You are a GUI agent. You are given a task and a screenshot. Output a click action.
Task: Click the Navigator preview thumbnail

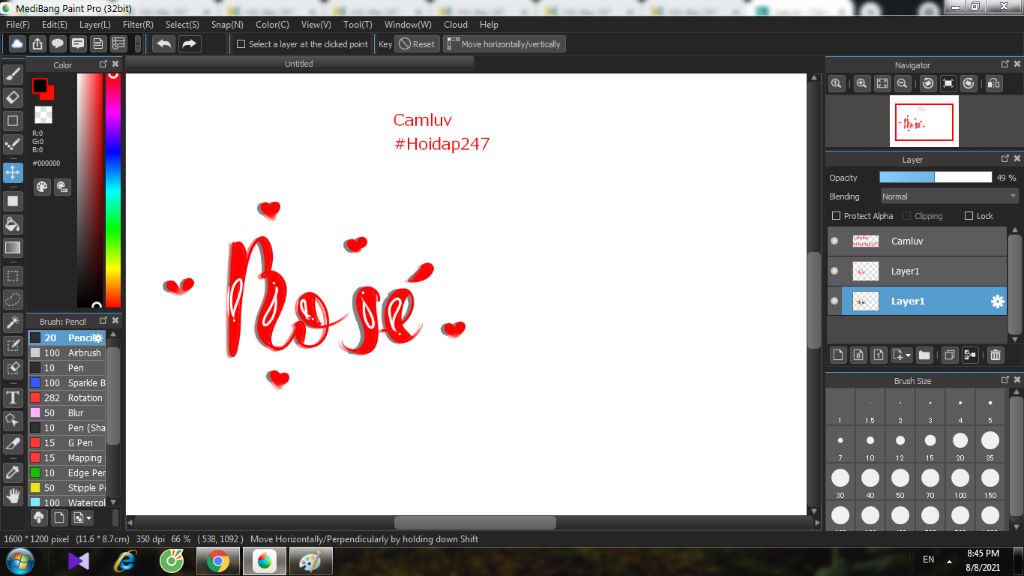[x=924, y=121]
